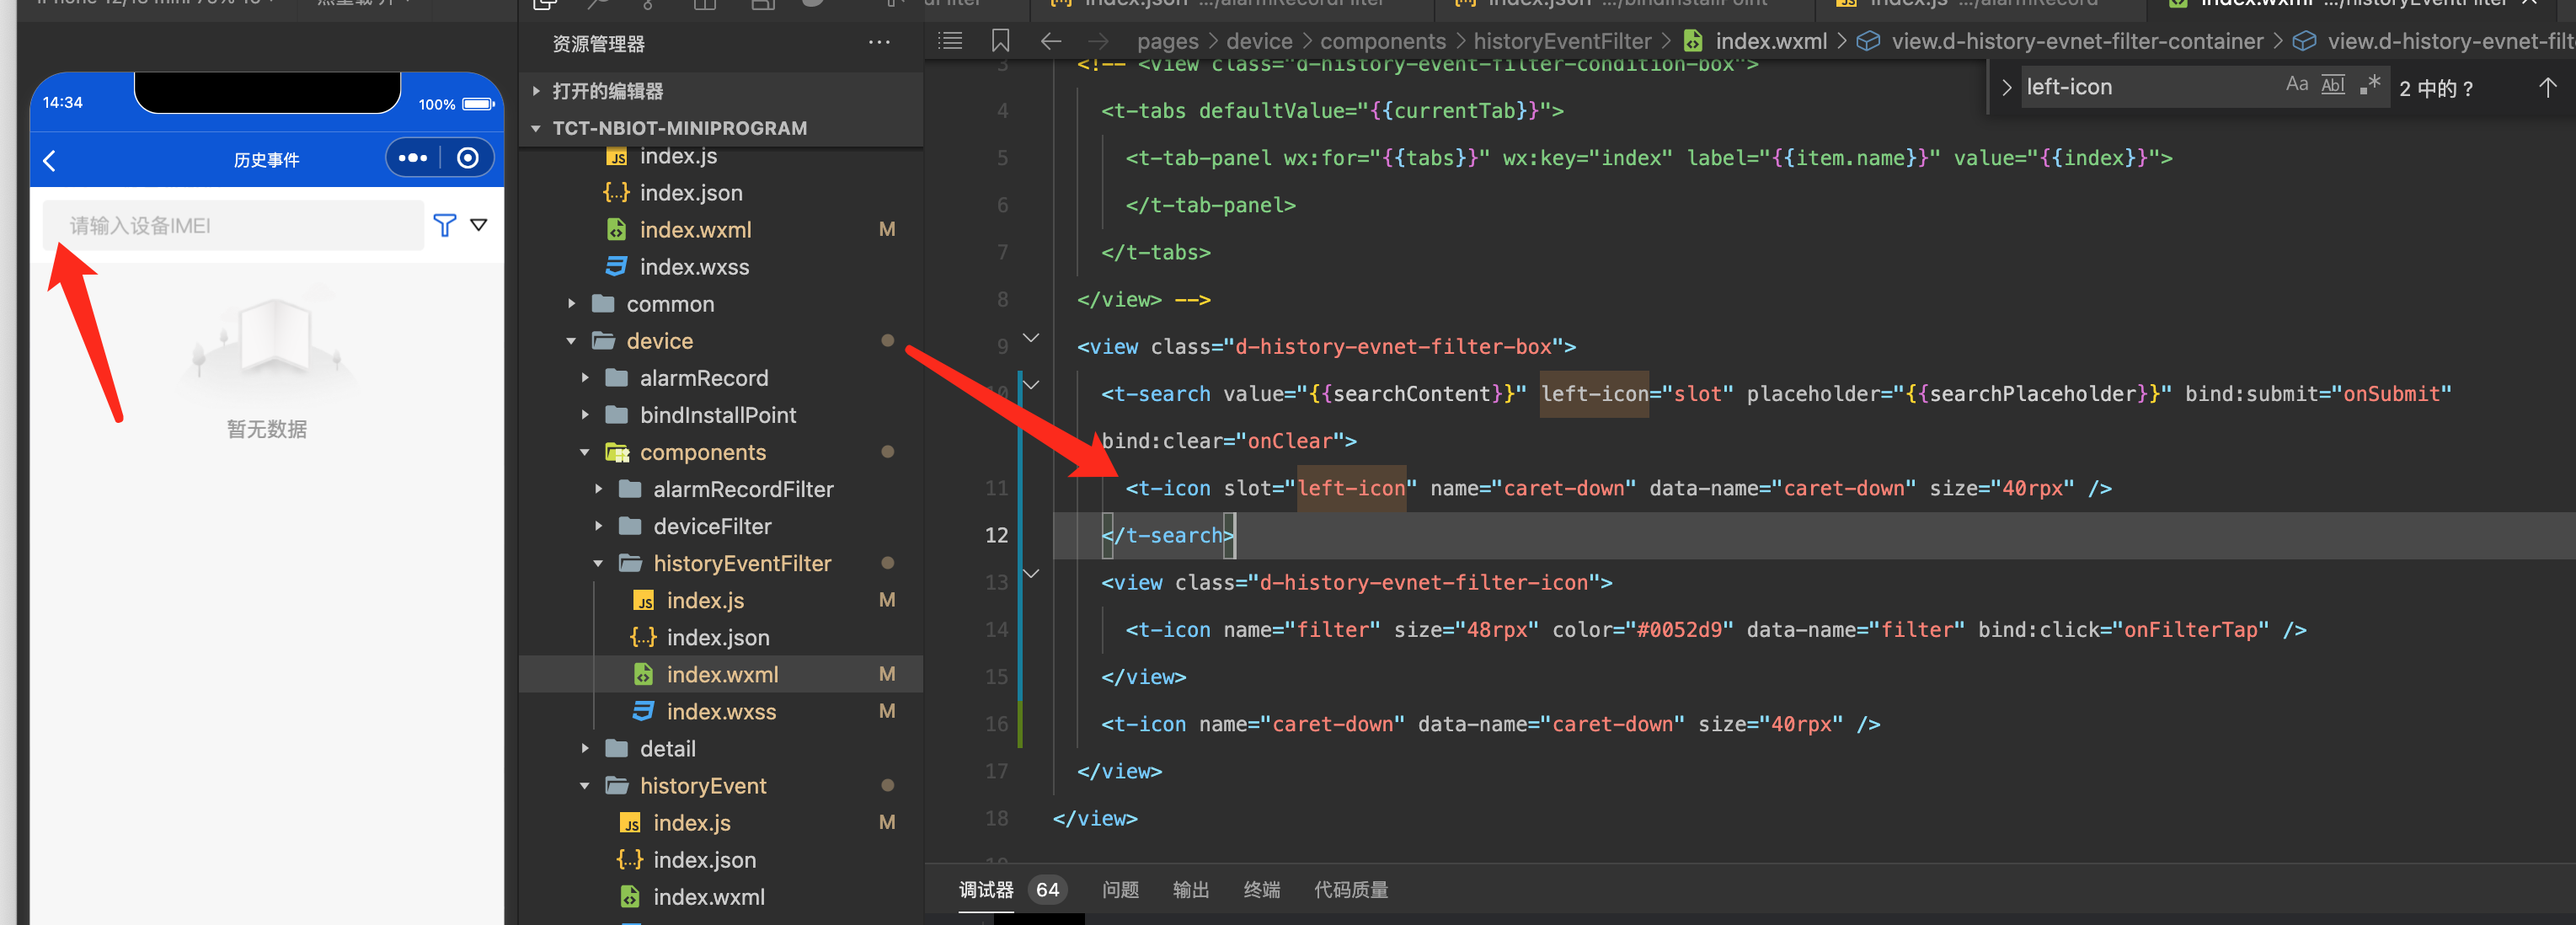This screenshot has width=2576, height=925.
Task: Fold the code block at line 9 chevron
Action: 1031,338
